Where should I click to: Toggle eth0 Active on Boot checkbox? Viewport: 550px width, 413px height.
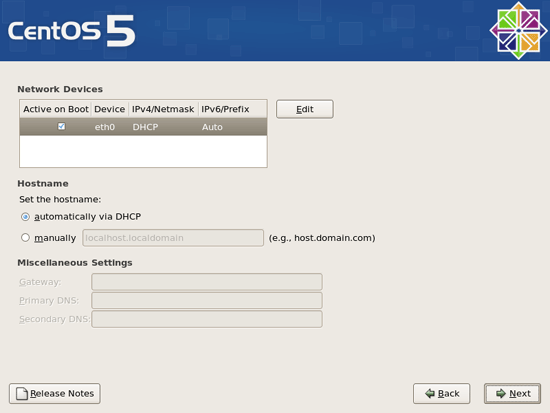coord(61,126)
